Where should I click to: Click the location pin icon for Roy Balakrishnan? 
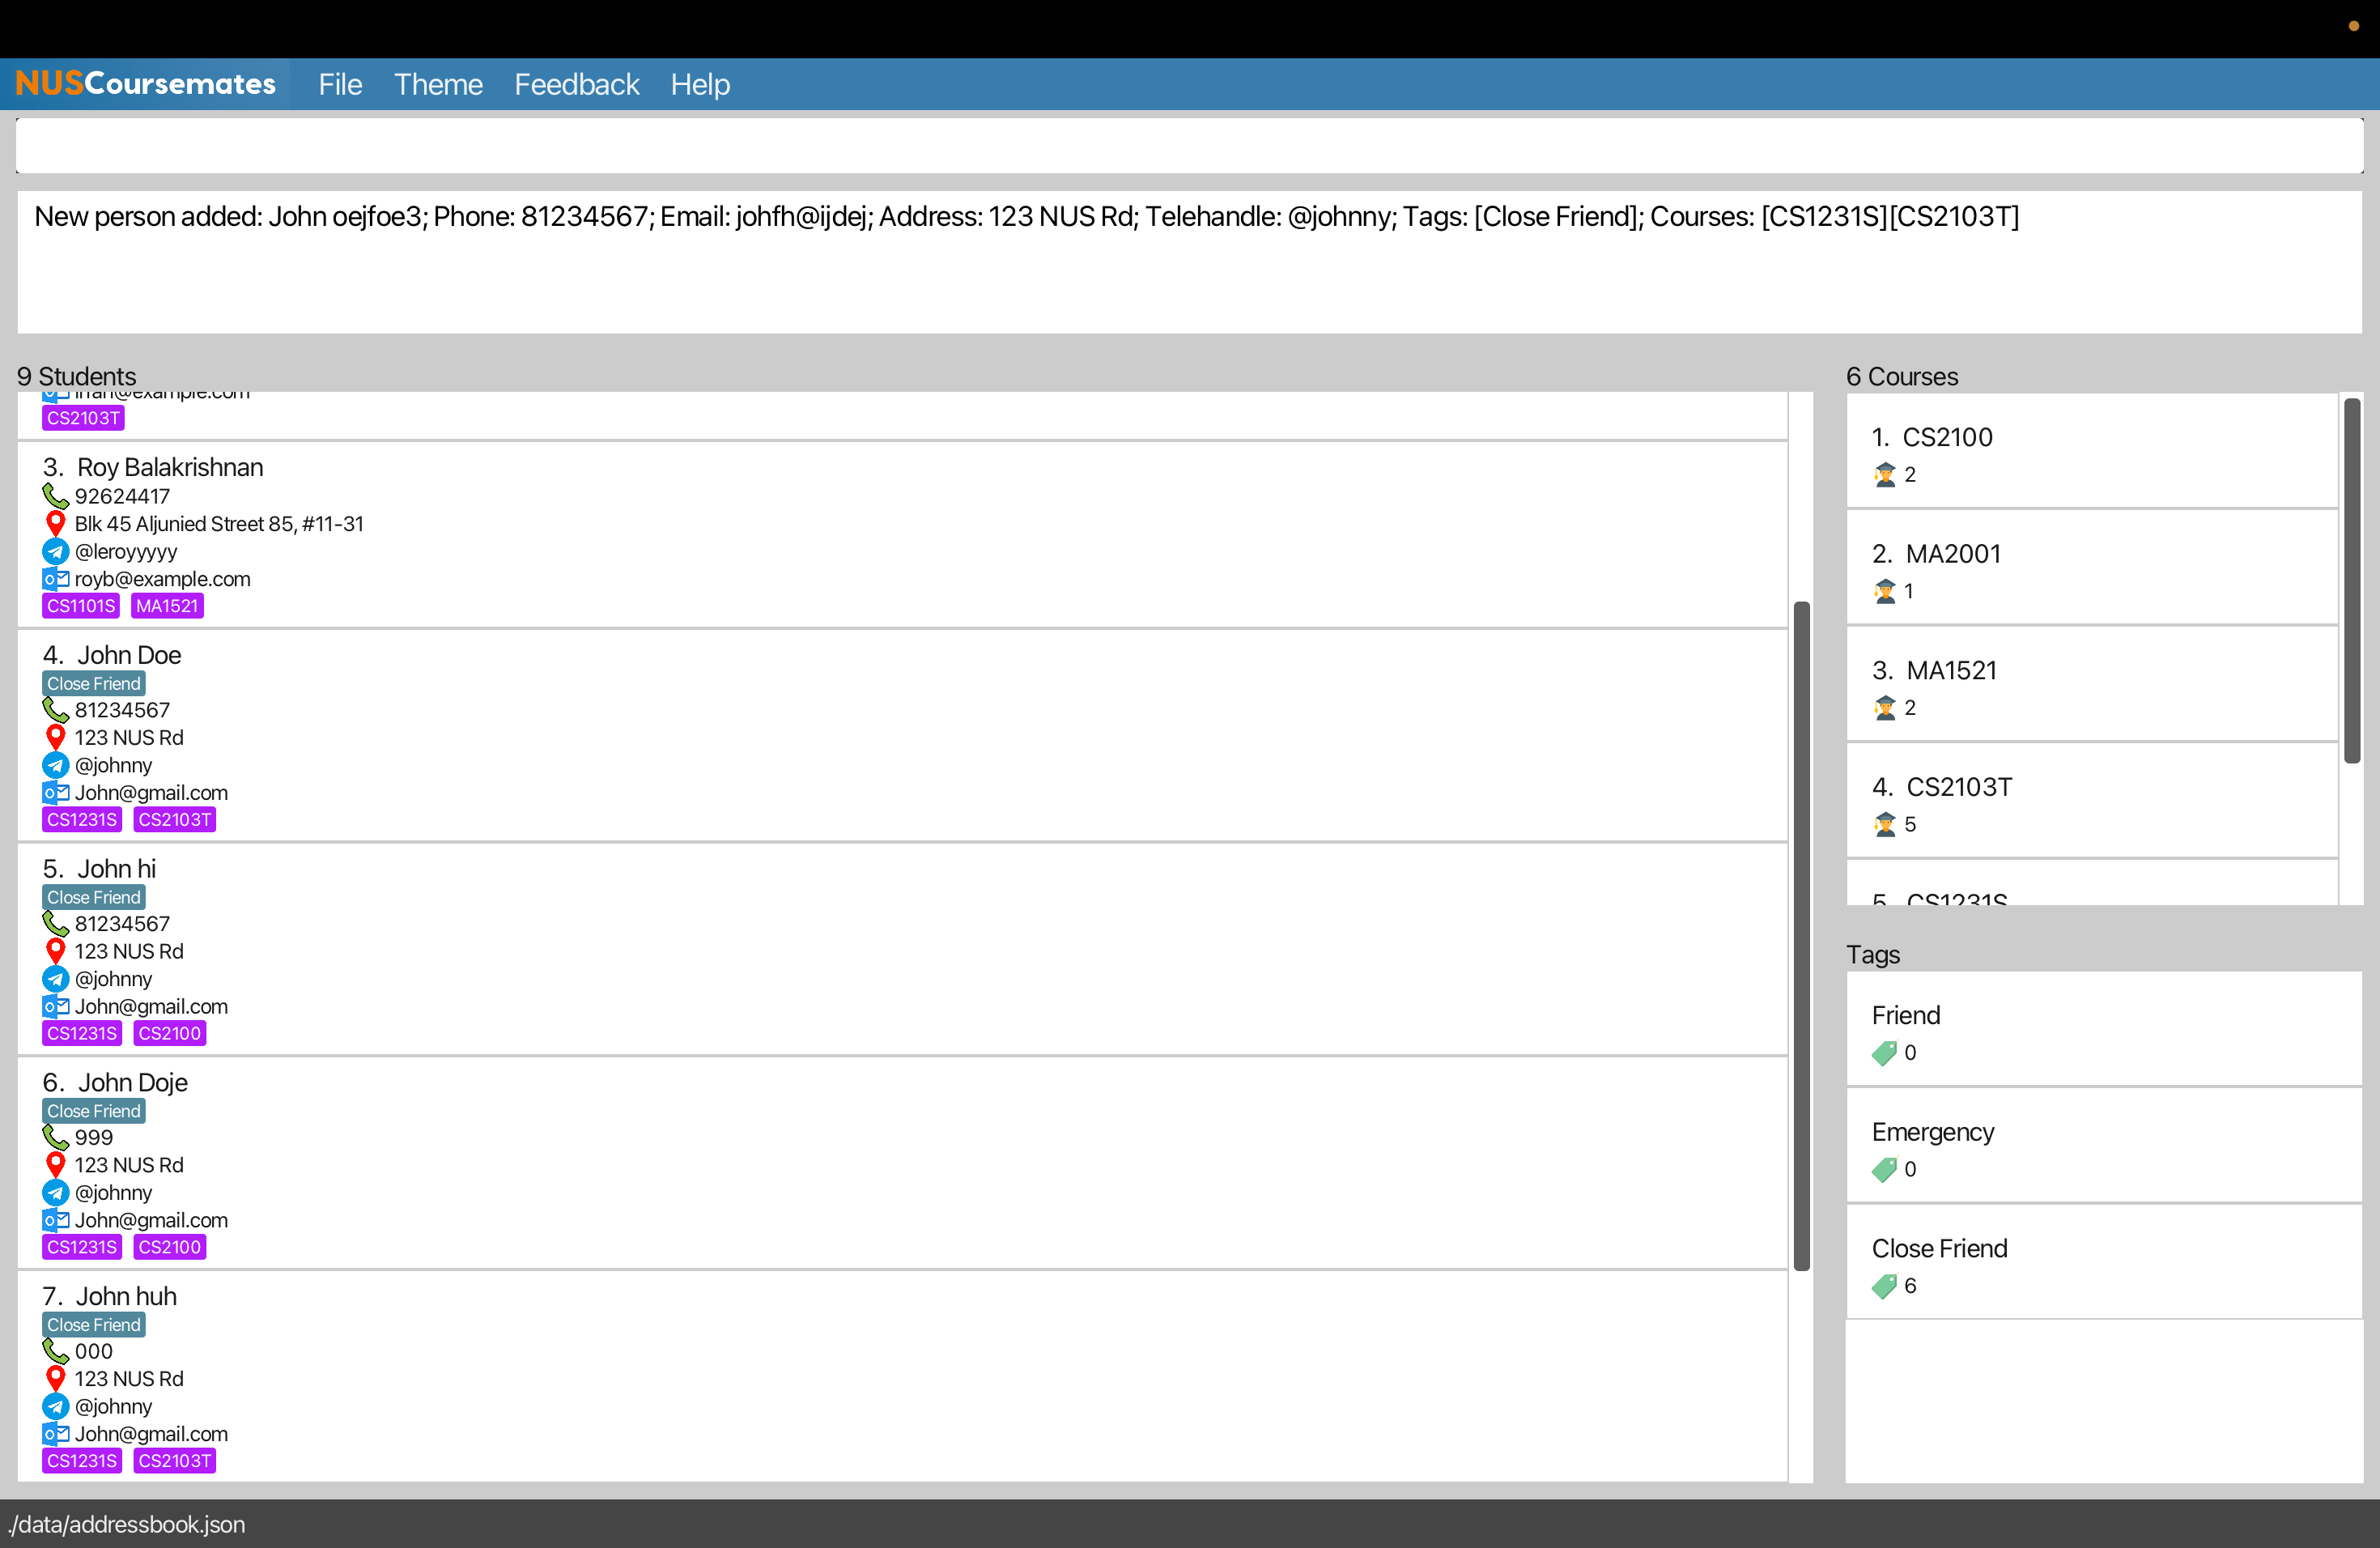coord(53,524)
